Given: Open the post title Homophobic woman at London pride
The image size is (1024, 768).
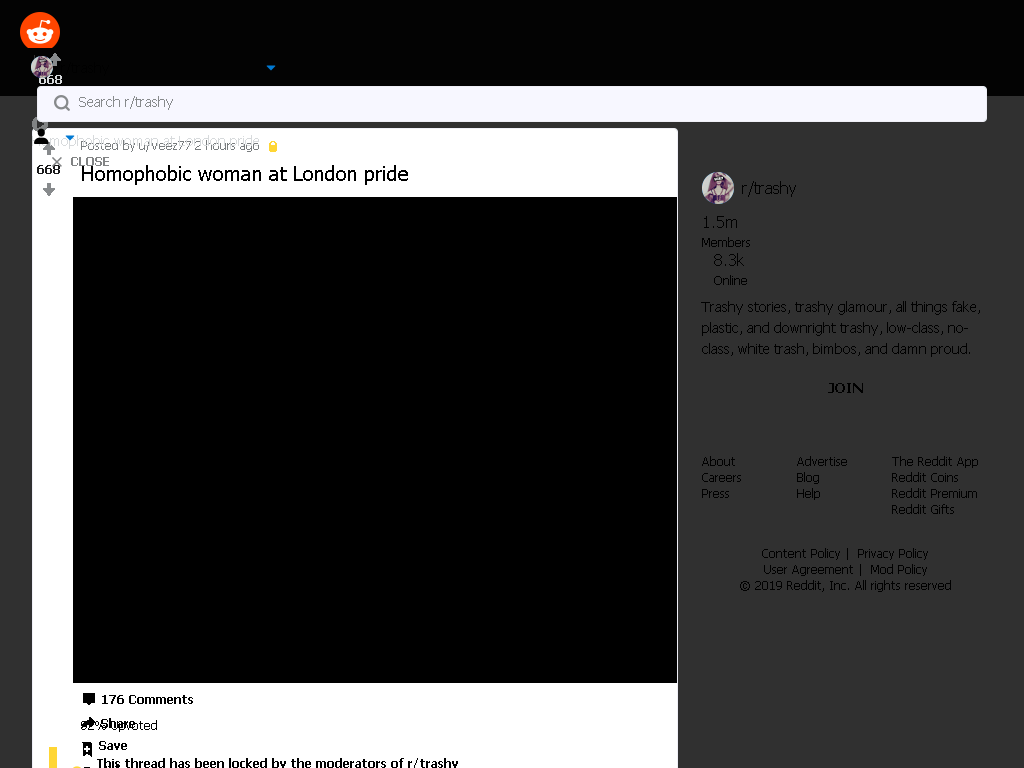Looking at the screenshot, I should (x=245, y=174).
